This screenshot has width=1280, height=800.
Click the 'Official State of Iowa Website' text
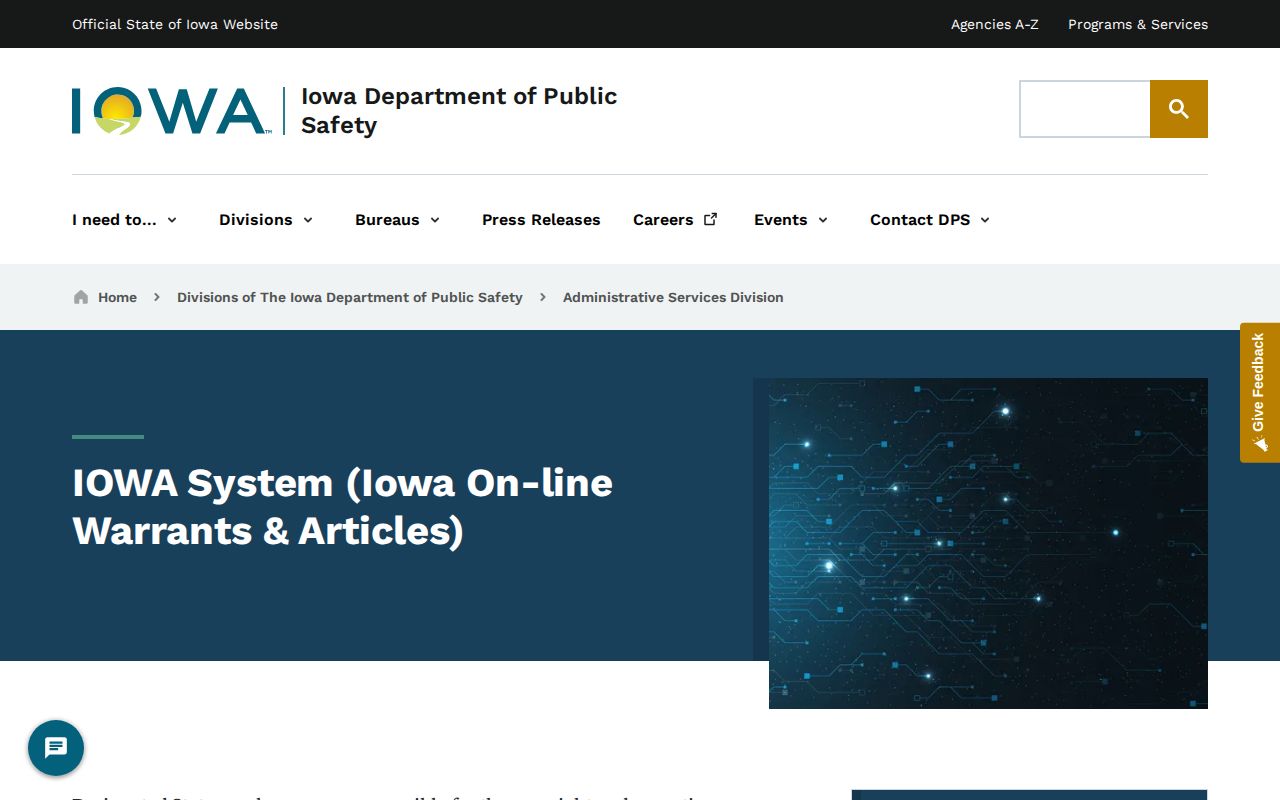click(x=175, y=24)
